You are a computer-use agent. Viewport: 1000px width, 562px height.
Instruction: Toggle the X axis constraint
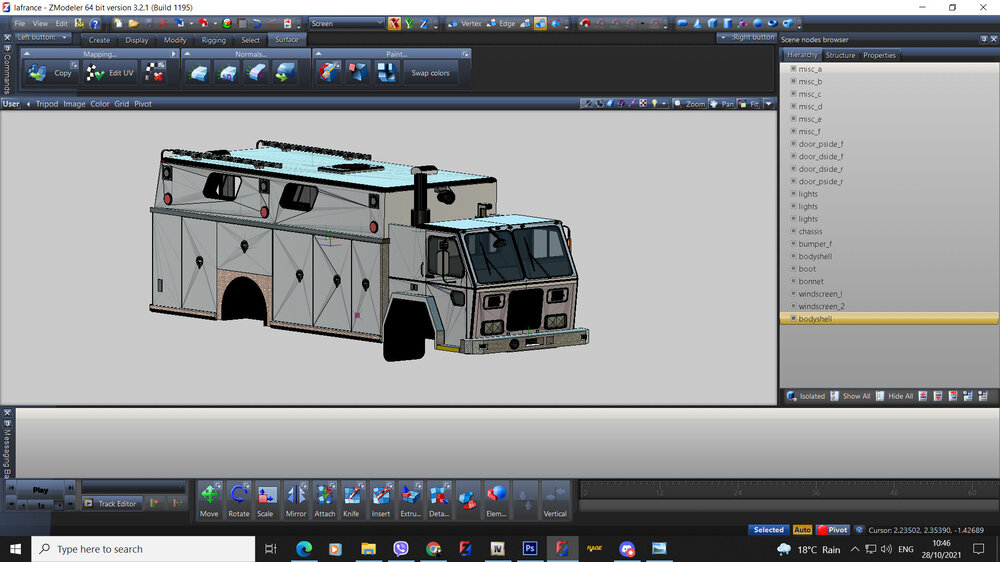[395, 23]
